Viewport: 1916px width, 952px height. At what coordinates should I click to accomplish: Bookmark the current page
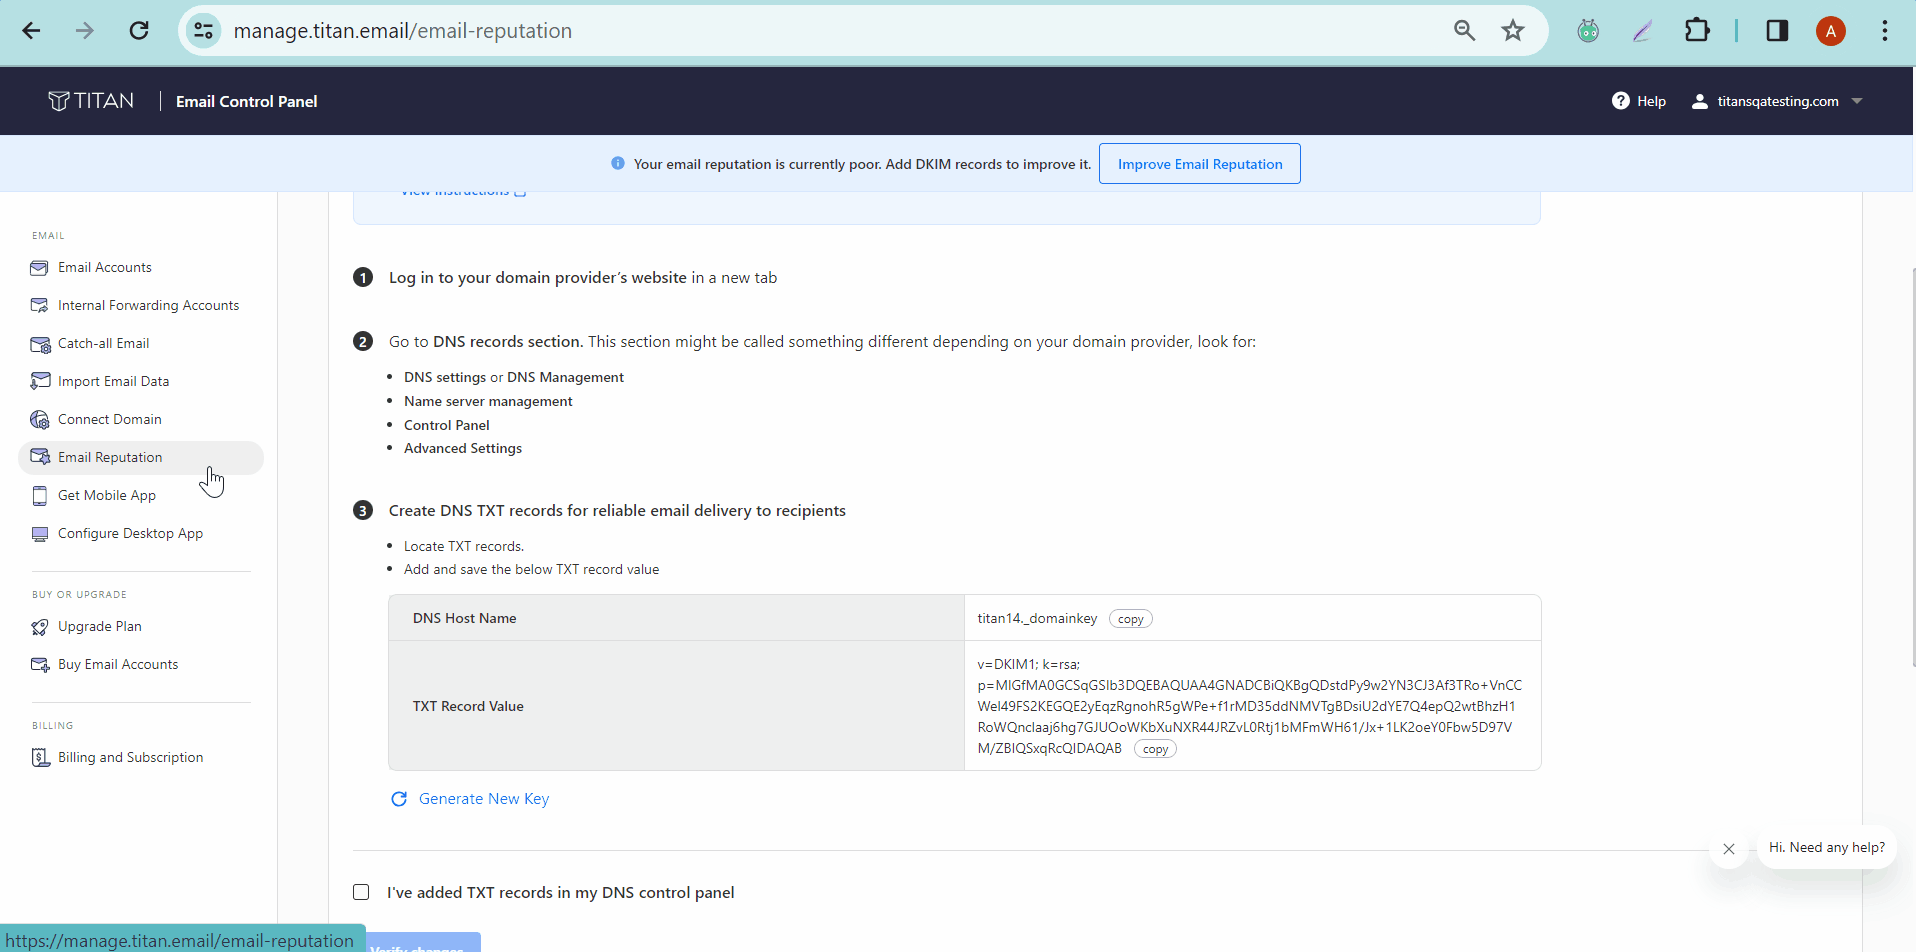(1513, 30)
